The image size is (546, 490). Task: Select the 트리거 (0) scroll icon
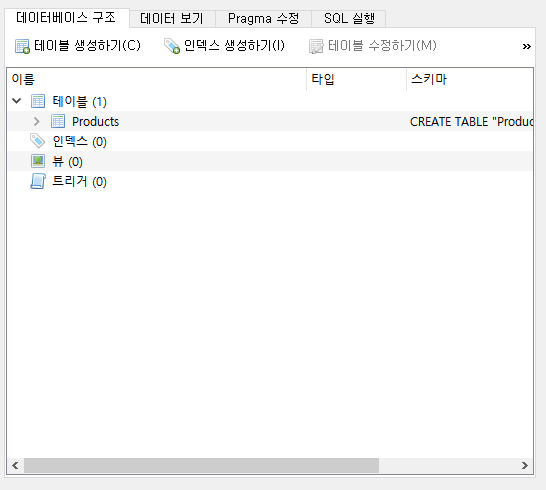click(38, 181)
